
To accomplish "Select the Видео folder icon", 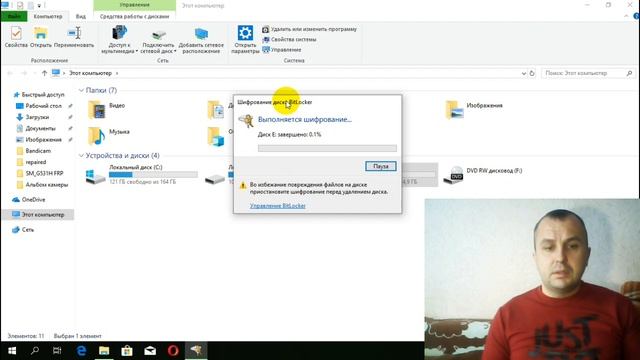I will coord(97,110).
